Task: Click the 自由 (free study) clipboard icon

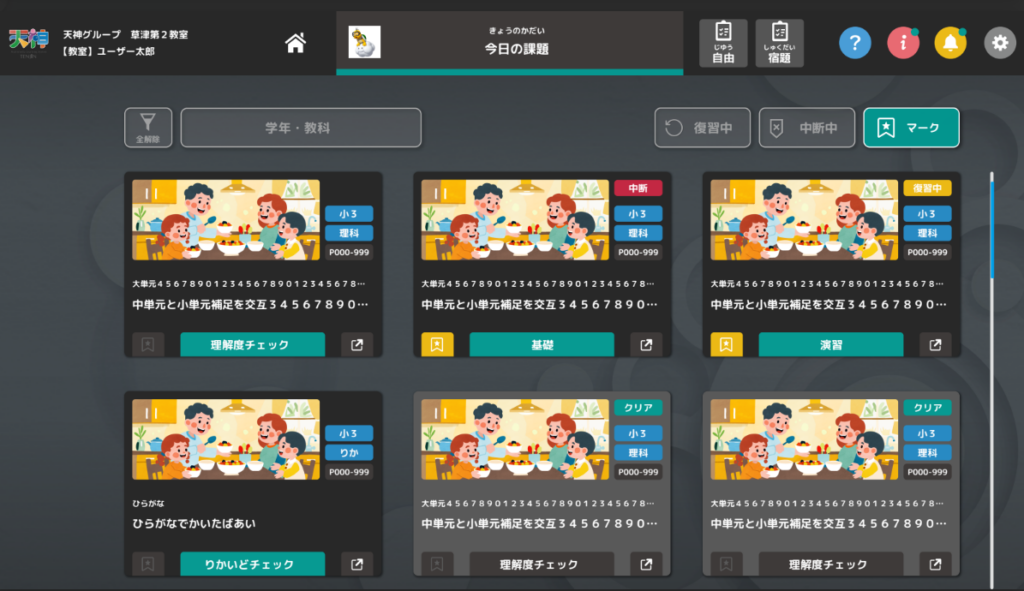Action: [722, 42]
